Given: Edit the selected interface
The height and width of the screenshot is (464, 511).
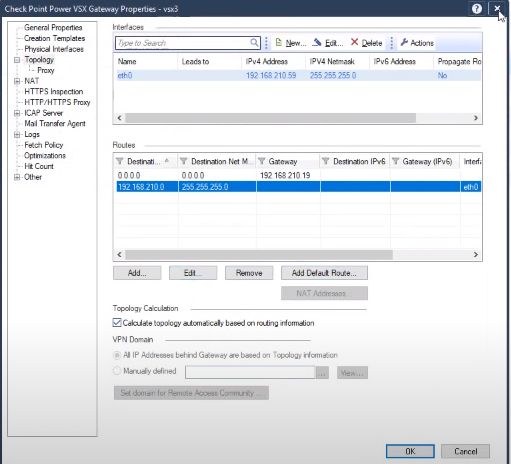Looking at the screenshot, I should point(328,43).
